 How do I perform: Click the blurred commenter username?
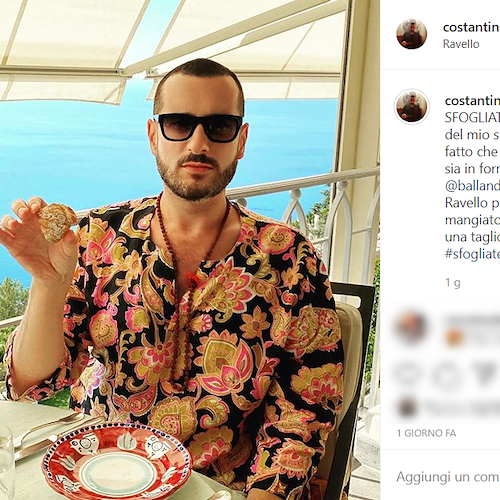[472, 322]
